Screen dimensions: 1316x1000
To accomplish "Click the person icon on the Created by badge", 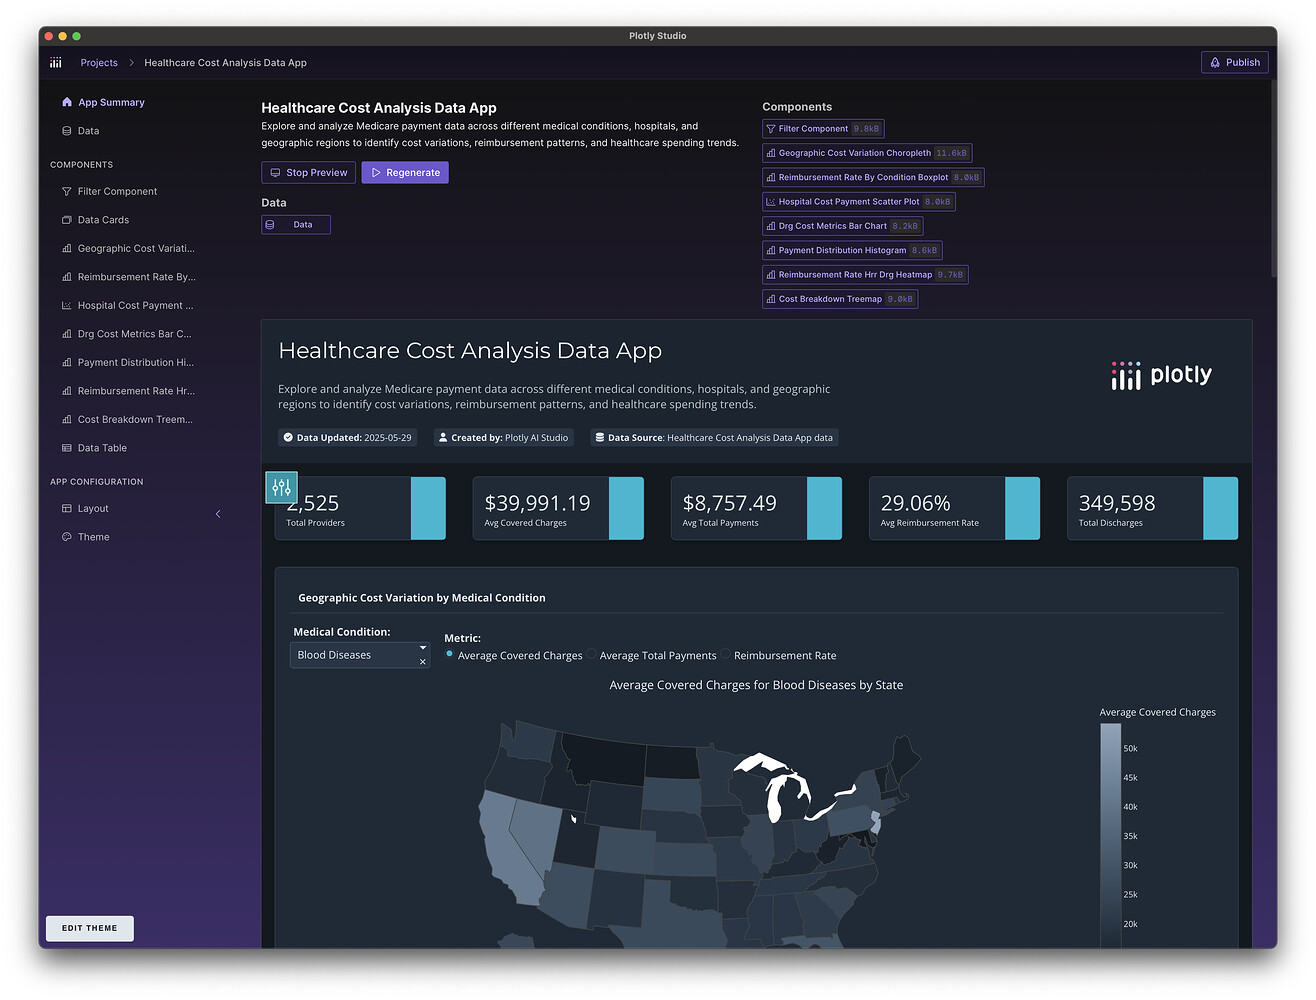I will click(x=442, y=437).
